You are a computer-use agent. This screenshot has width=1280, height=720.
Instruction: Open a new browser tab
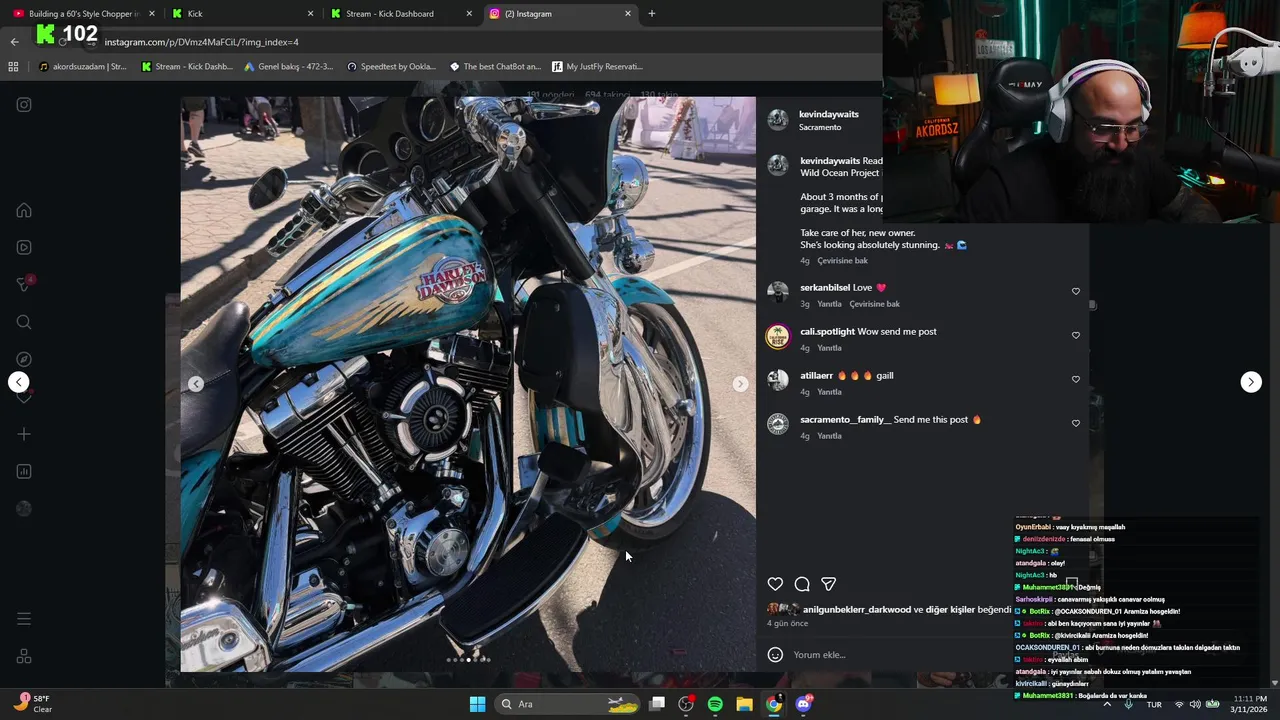tap(652, 14)
